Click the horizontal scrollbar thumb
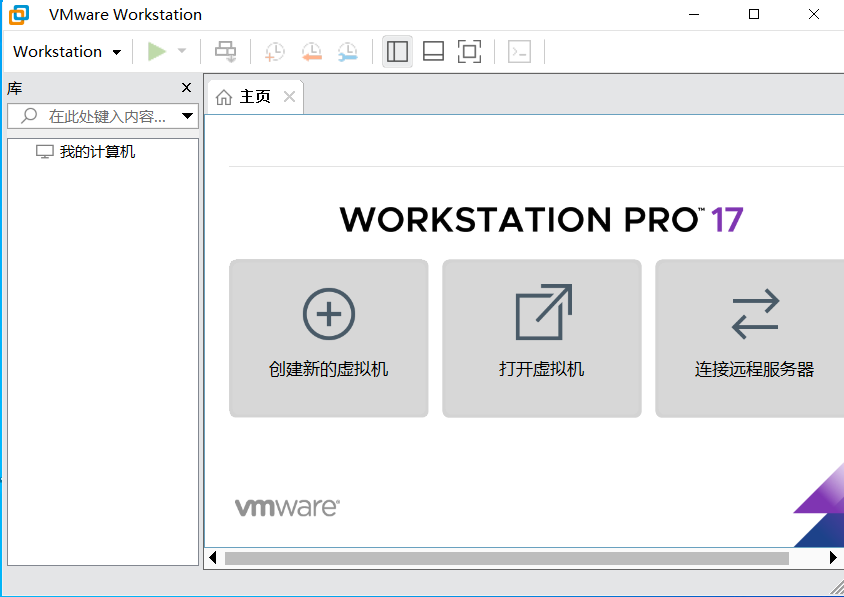Image resolution: width=844 pixels, height=597 pixels. tap(507, 558)
